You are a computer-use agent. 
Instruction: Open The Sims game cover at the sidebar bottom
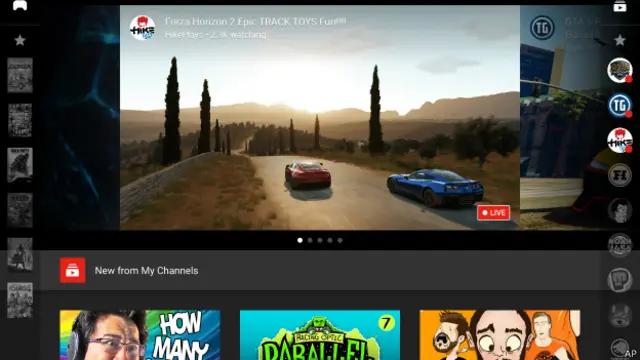point(20,300)
